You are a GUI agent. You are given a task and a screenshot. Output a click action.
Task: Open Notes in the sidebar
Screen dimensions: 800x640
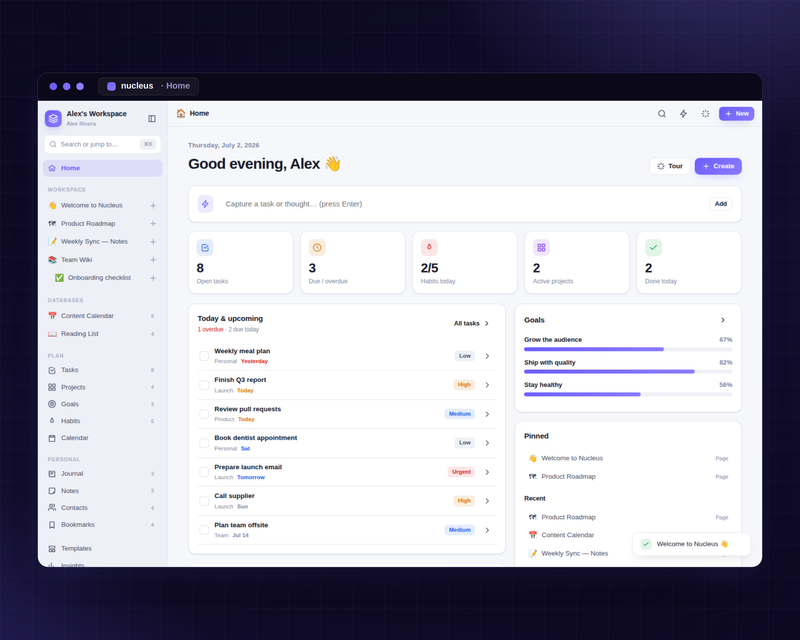click(x=103, y=491)
